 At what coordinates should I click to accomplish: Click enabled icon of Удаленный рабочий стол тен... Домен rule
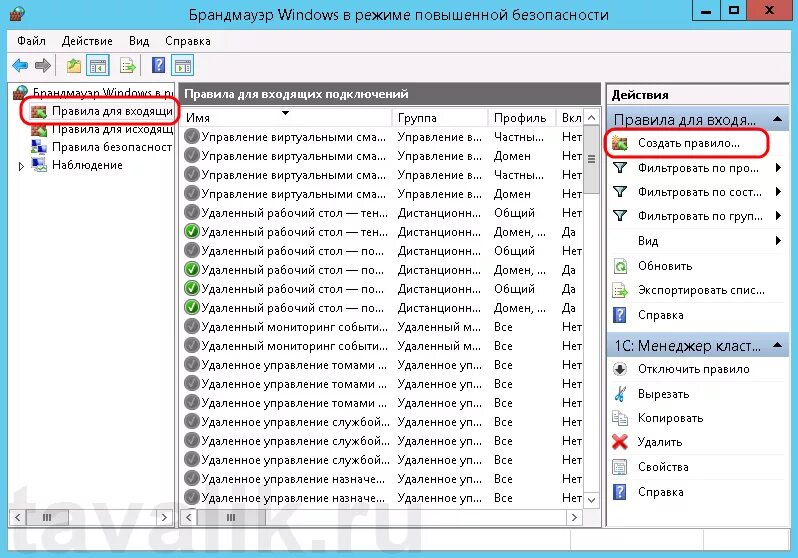(x=191, y=232)
